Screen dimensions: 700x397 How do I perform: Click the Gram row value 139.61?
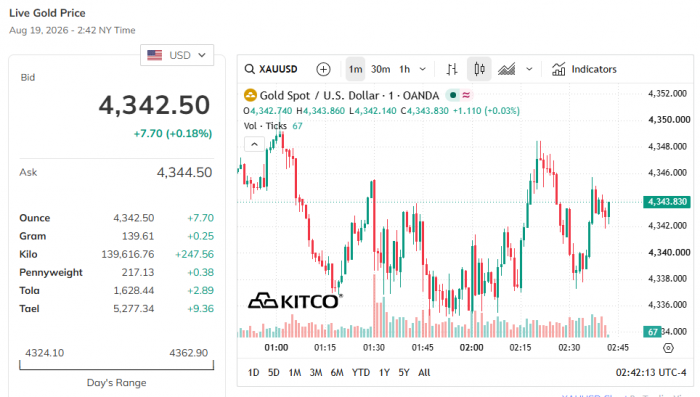138,236
